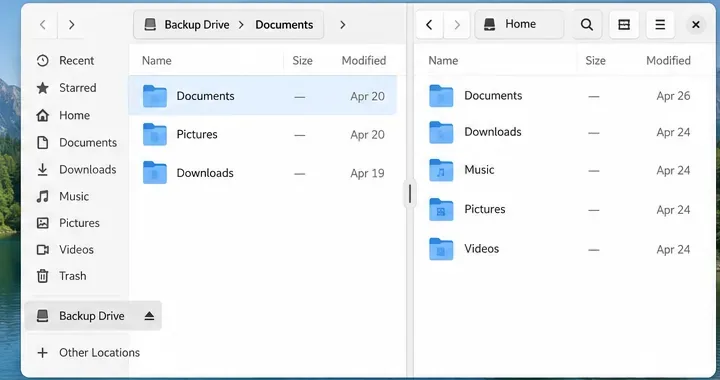Click Apr 26 date in right pane
720x380 pixels.
click(x=673, y=96)
